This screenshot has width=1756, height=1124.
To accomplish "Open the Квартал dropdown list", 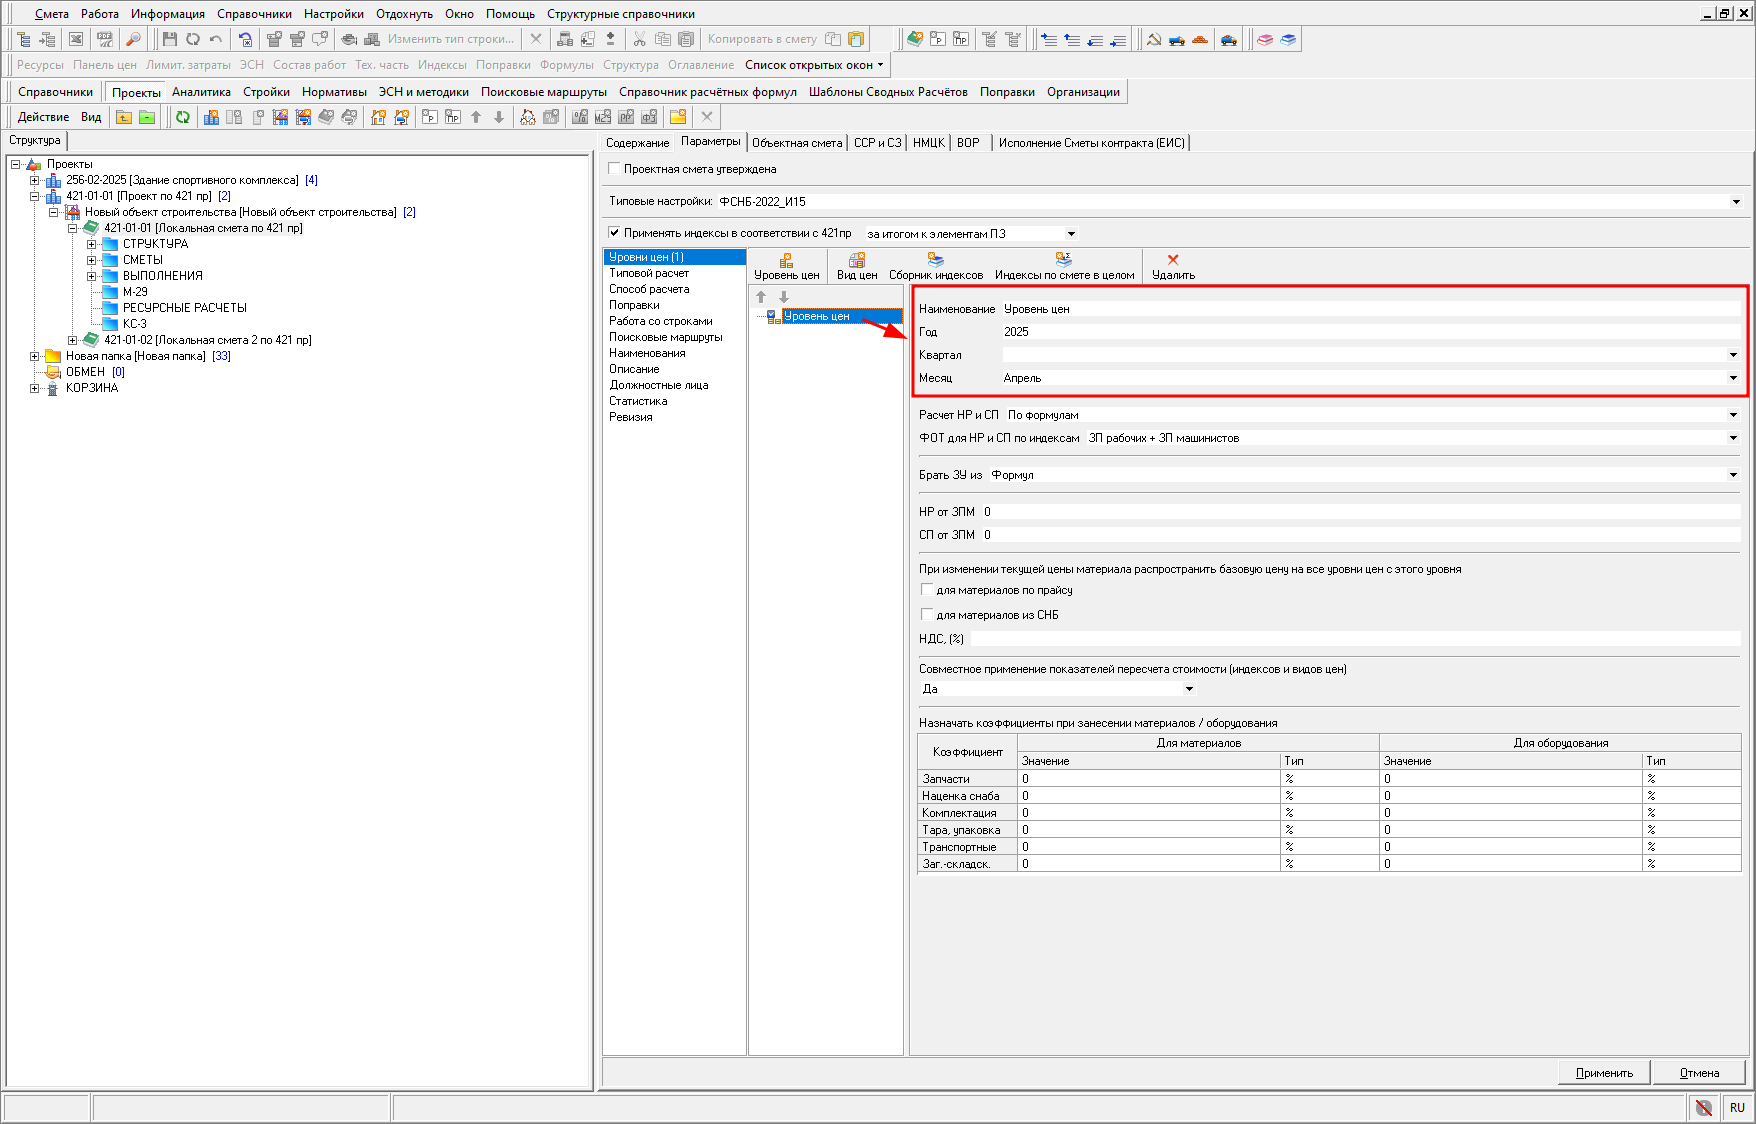I will tap(1732, 355).
